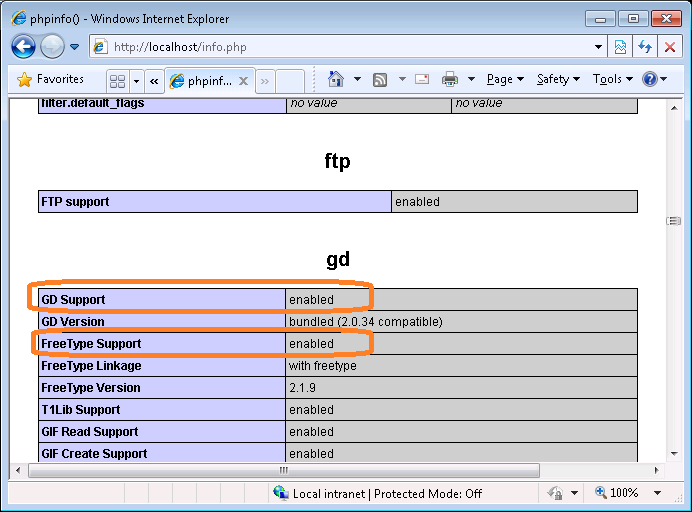Click the Print icon
692x512 pixels.
(450, 79)
